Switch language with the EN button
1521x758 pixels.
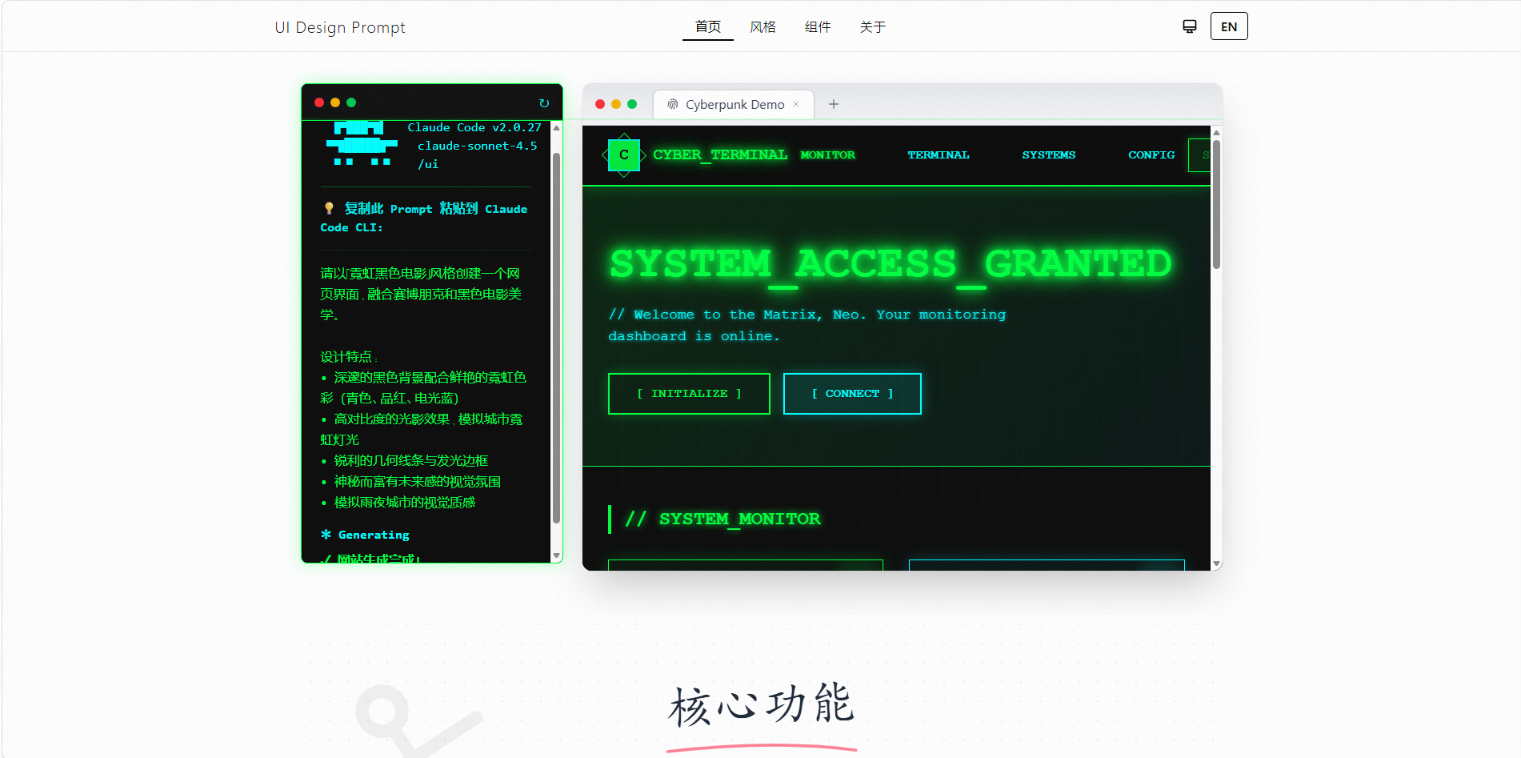pos(1229,26)
